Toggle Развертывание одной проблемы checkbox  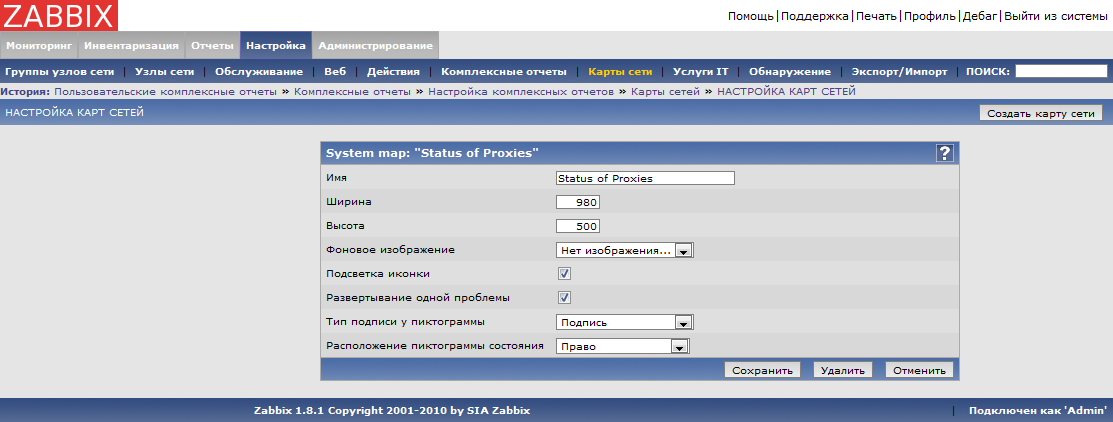(x=565, y=297)
